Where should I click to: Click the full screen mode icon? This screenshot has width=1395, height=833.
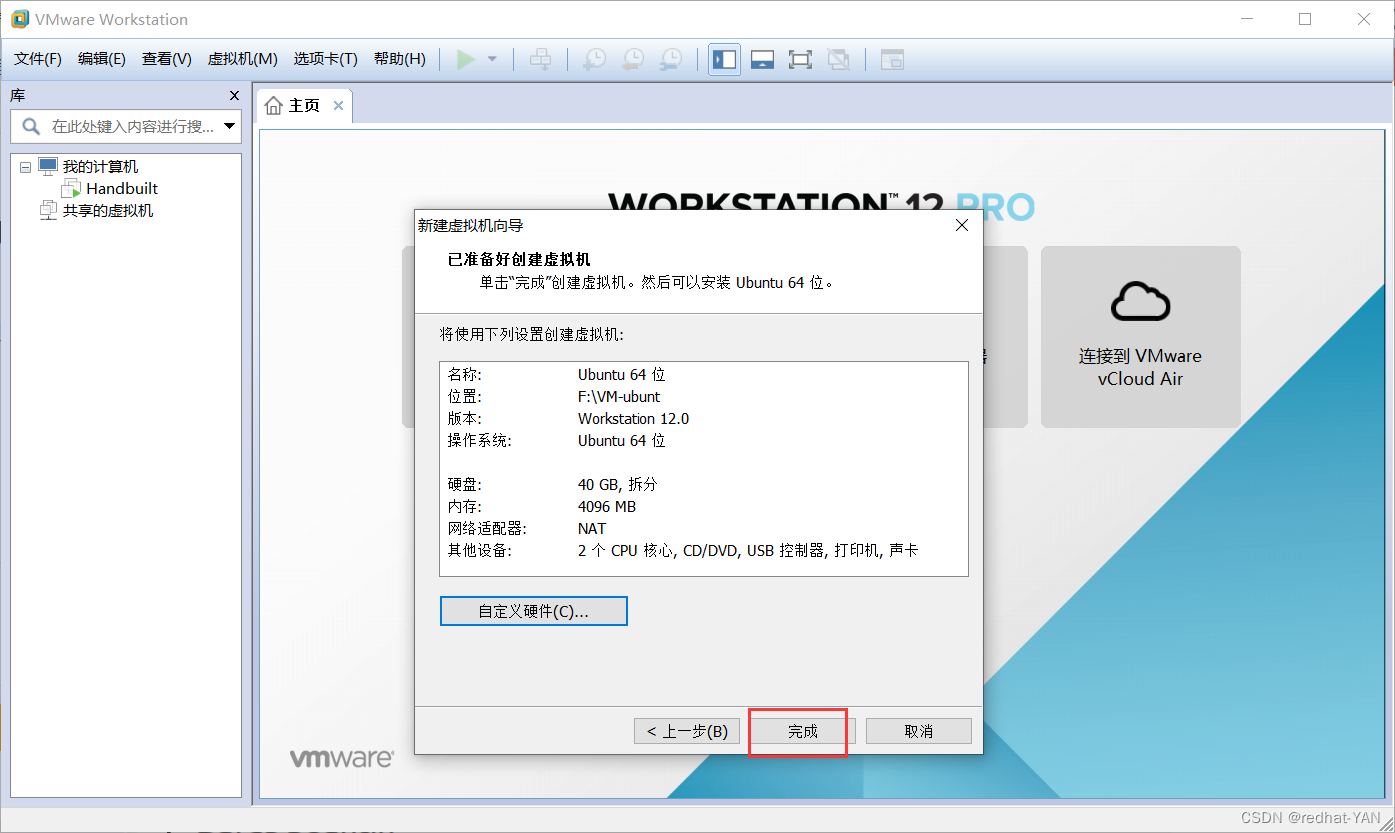(x=800, y=60)
